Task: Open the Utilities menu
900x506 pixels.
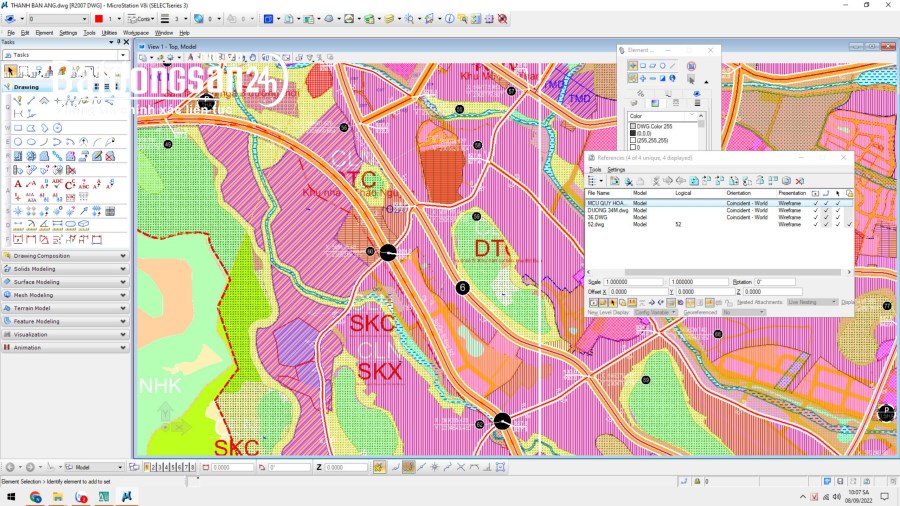Action: click(109, 33)
